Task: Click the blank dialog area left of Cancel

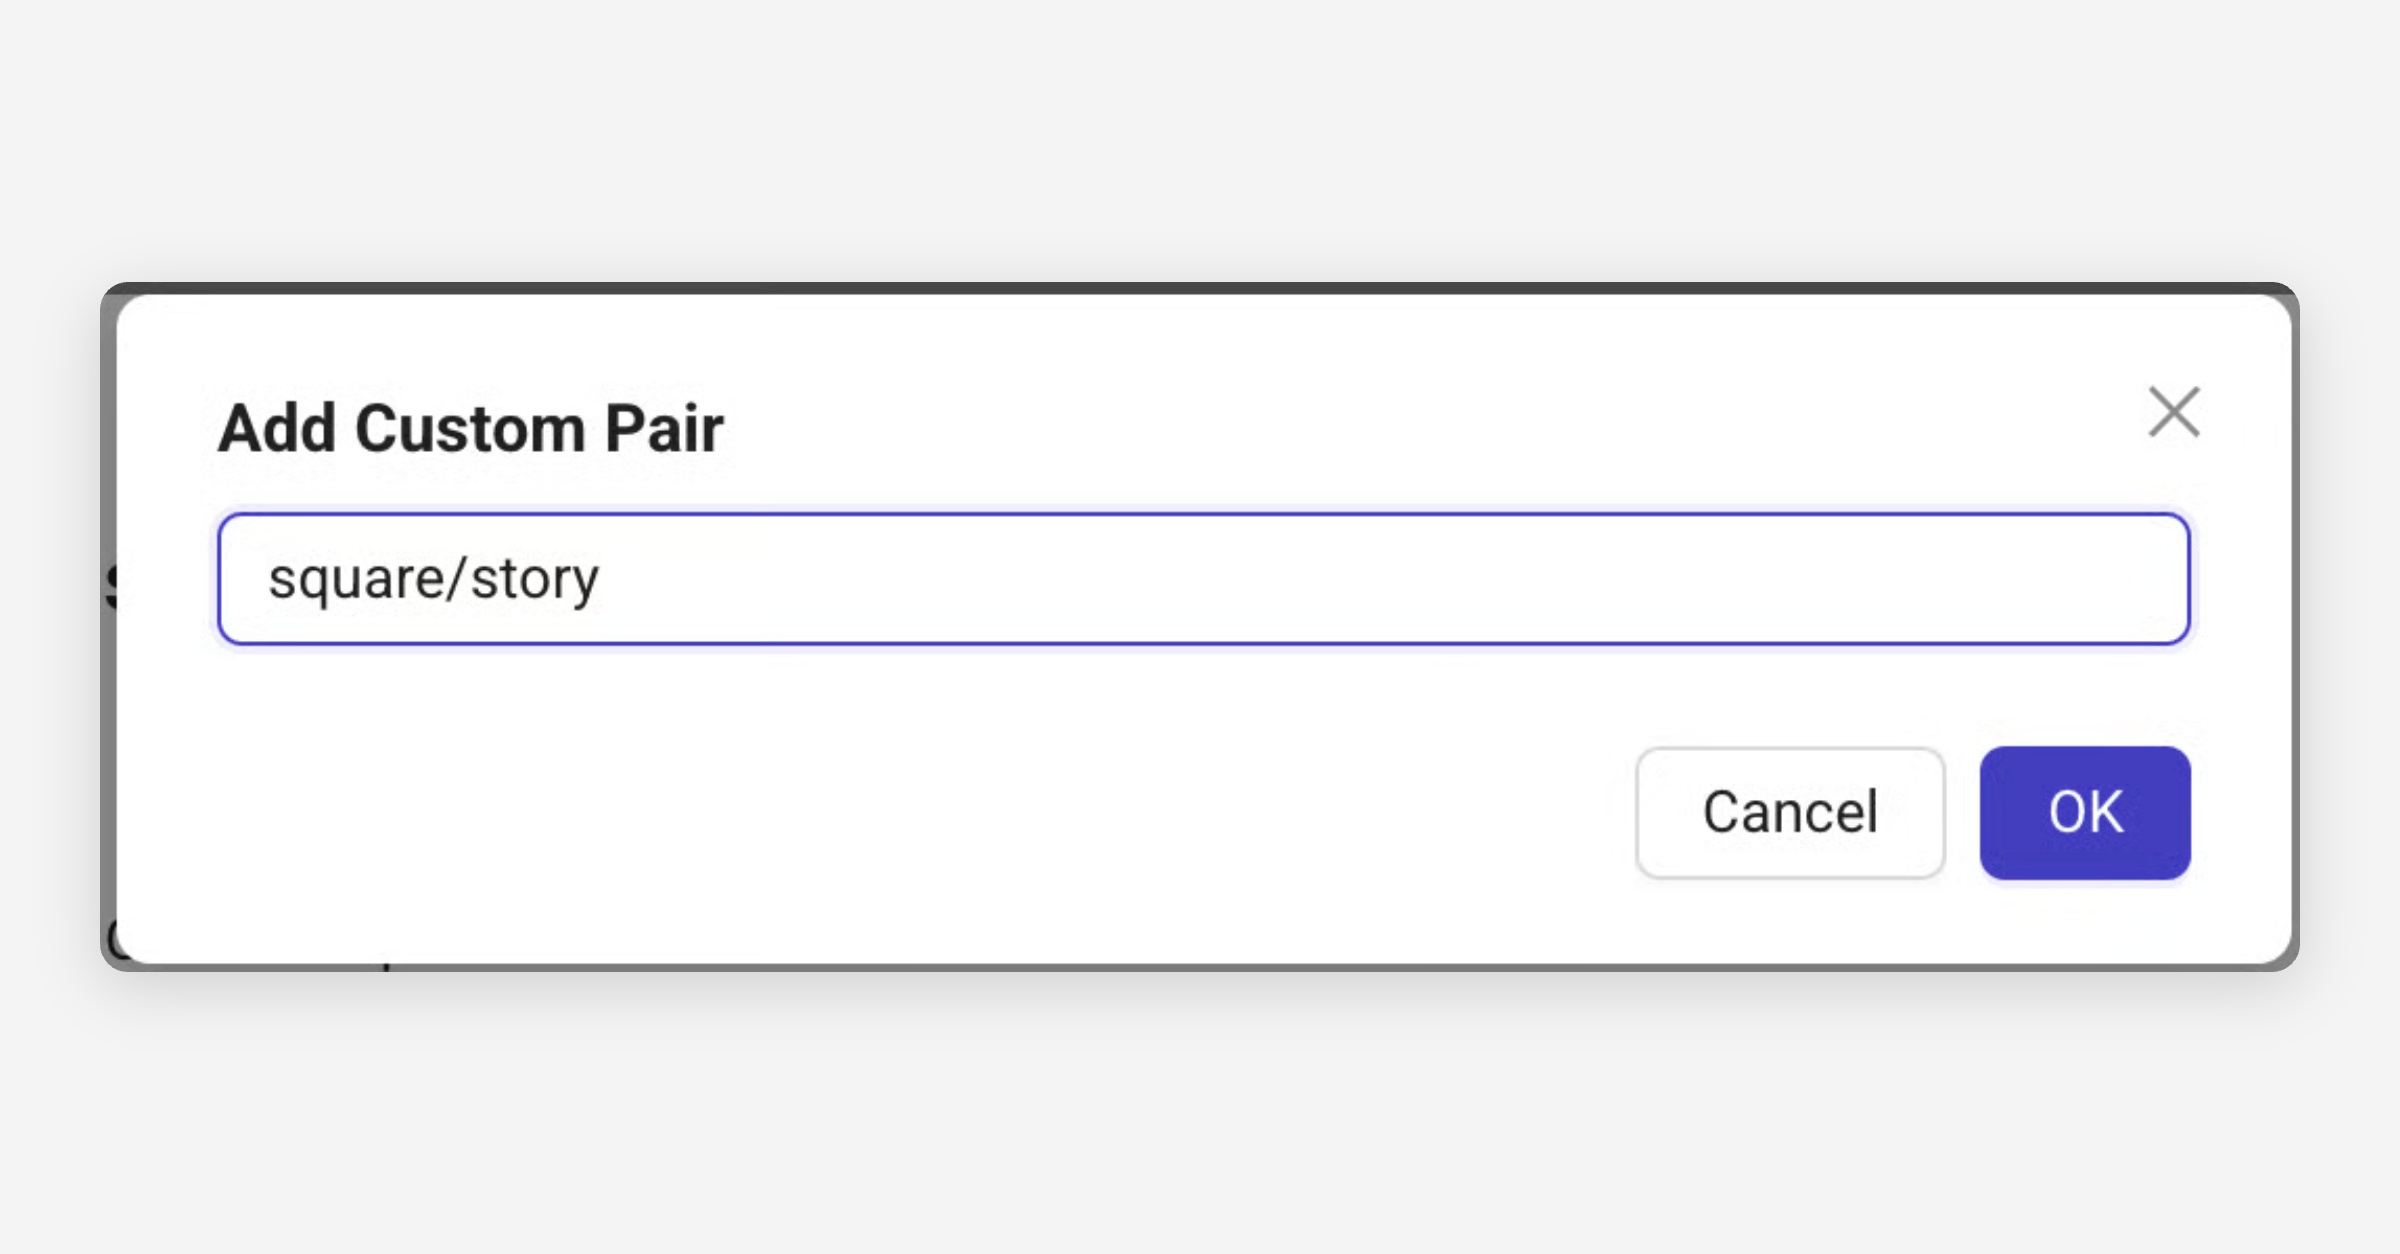Action: 900,812
